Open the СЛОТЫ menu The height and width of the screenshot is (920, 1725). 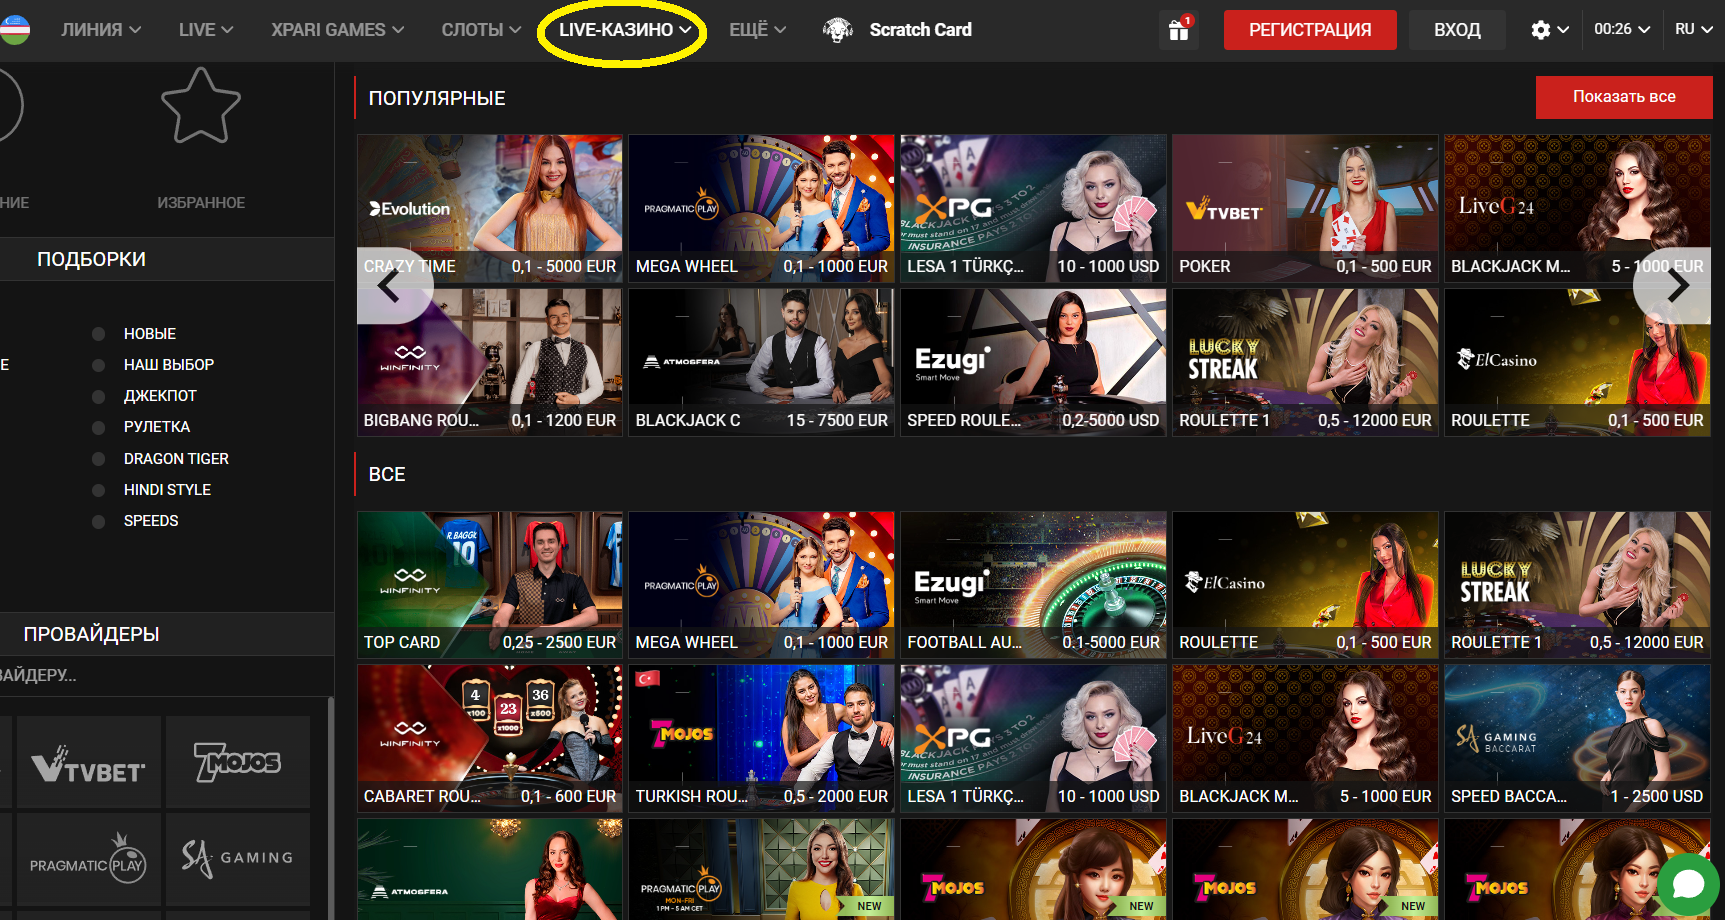(481, 30)
